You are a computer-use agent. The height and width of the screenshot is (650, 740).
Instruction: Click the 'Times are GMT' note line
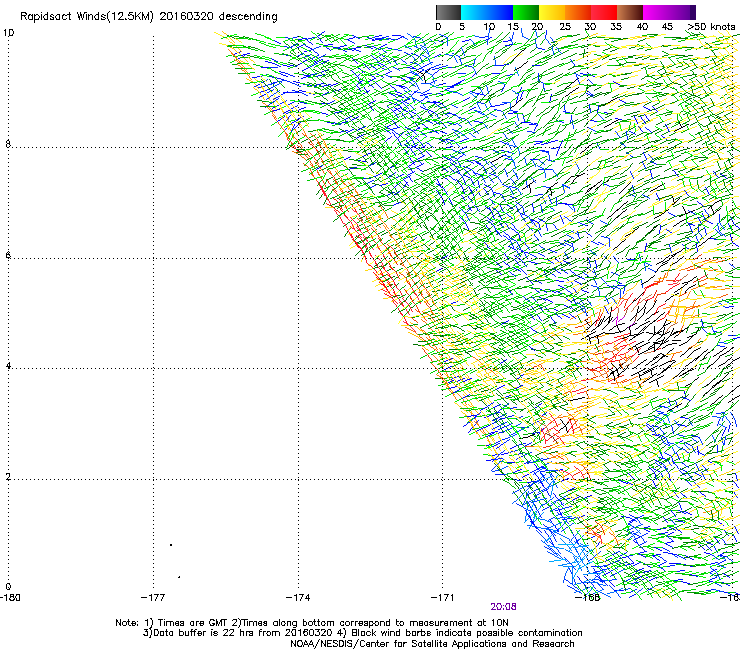click(312, 623)
